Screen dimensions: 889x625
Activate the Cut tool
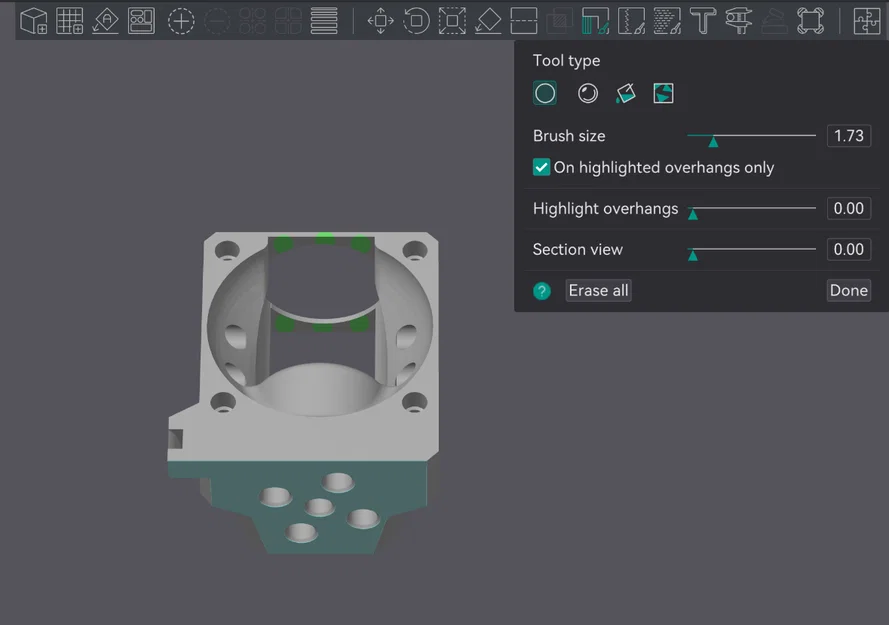tap(523, 21)
